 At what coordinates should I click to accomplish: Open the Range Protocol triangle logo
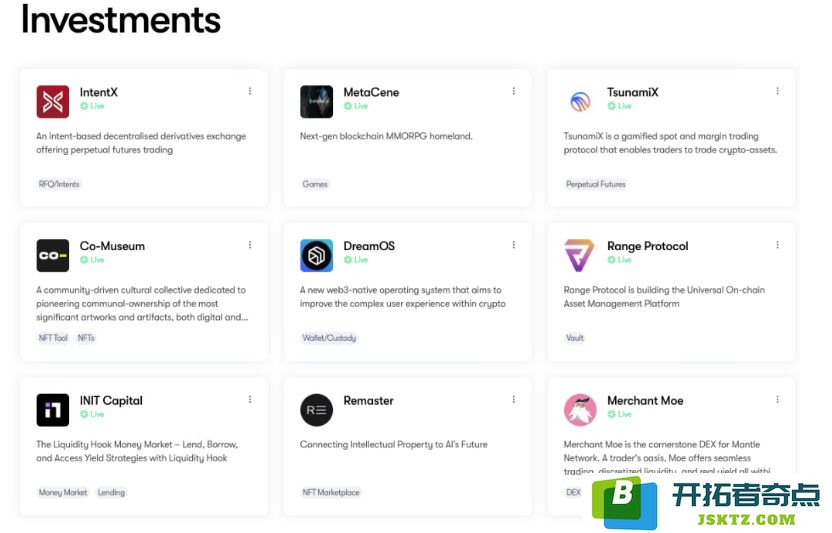click(x=579, y=255)
